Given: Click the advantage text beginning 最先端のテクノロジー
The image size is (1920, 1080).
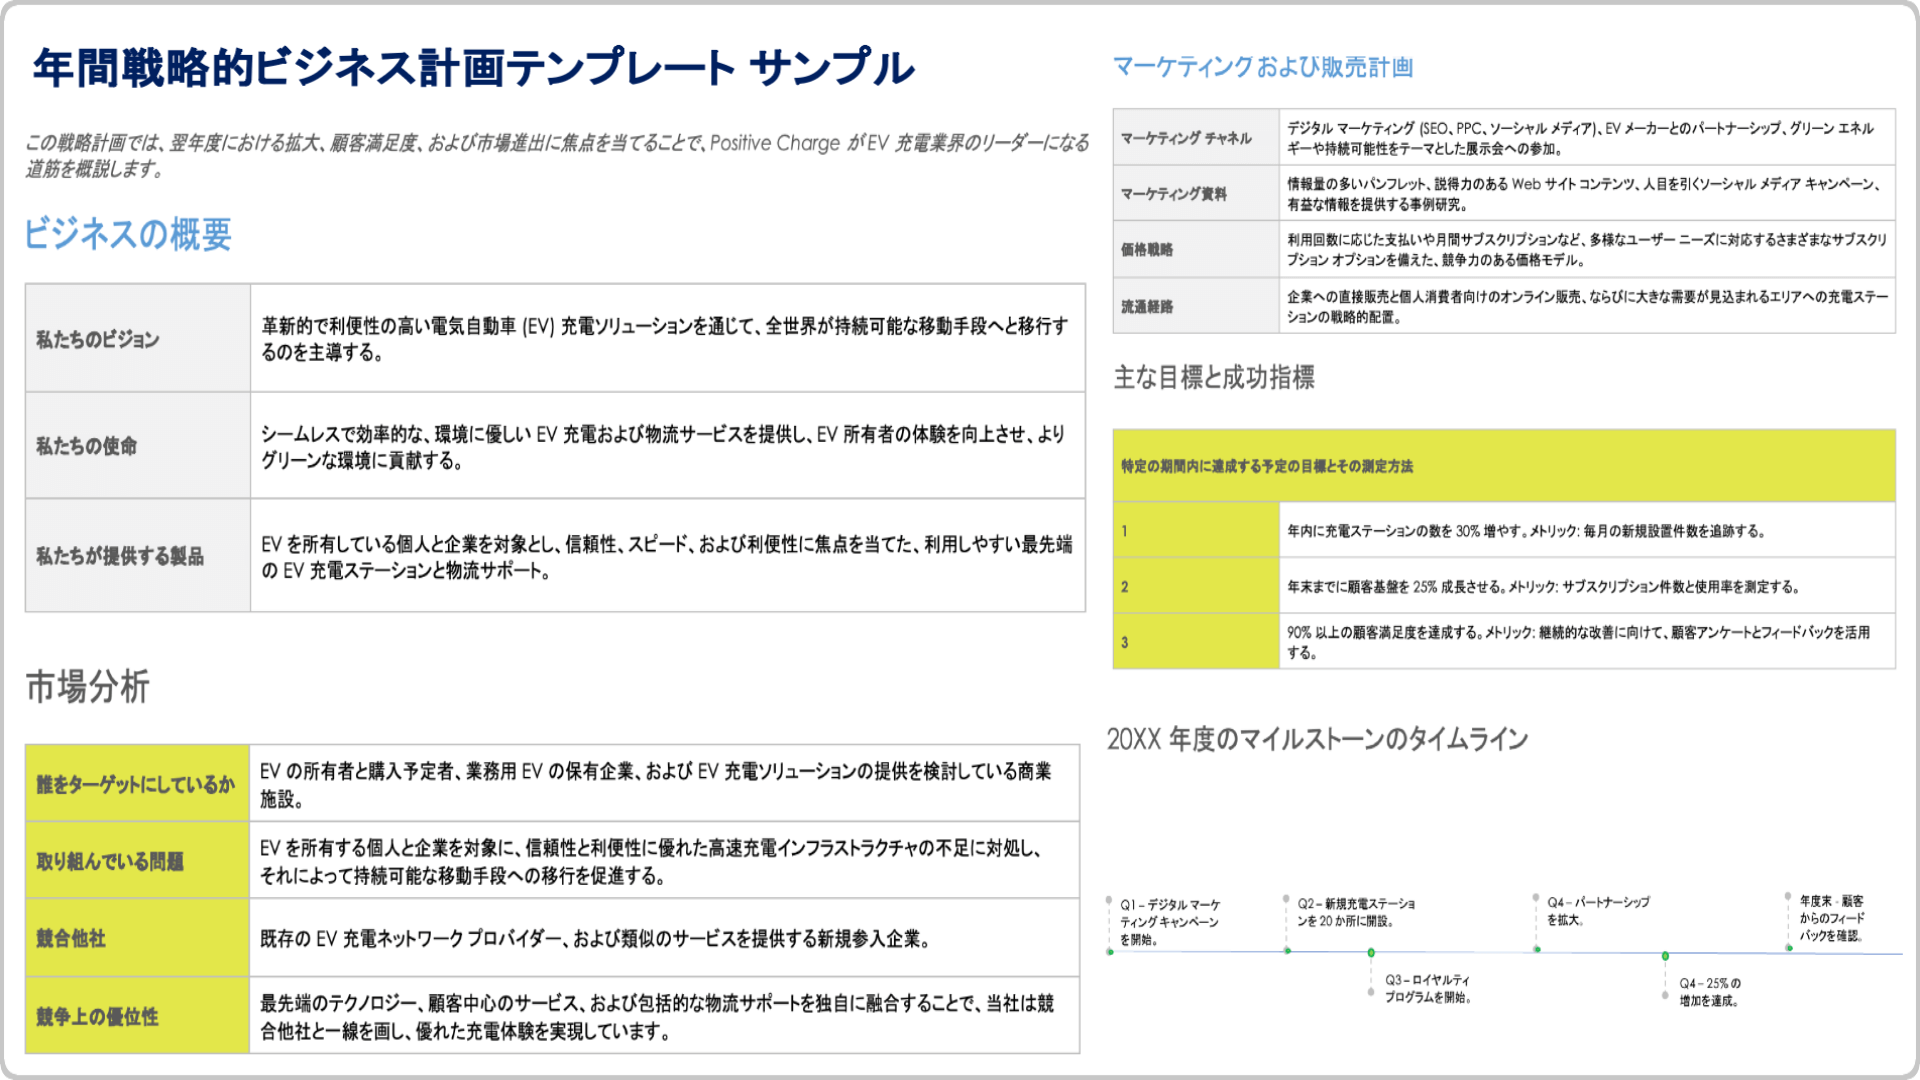Looking at the screenshot, I should coord(657,1017).
